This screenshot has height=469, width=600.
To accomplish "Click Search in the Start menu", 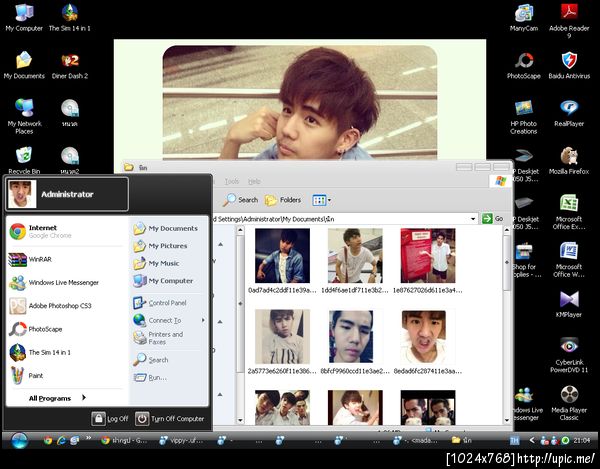I will click(168, 360).
